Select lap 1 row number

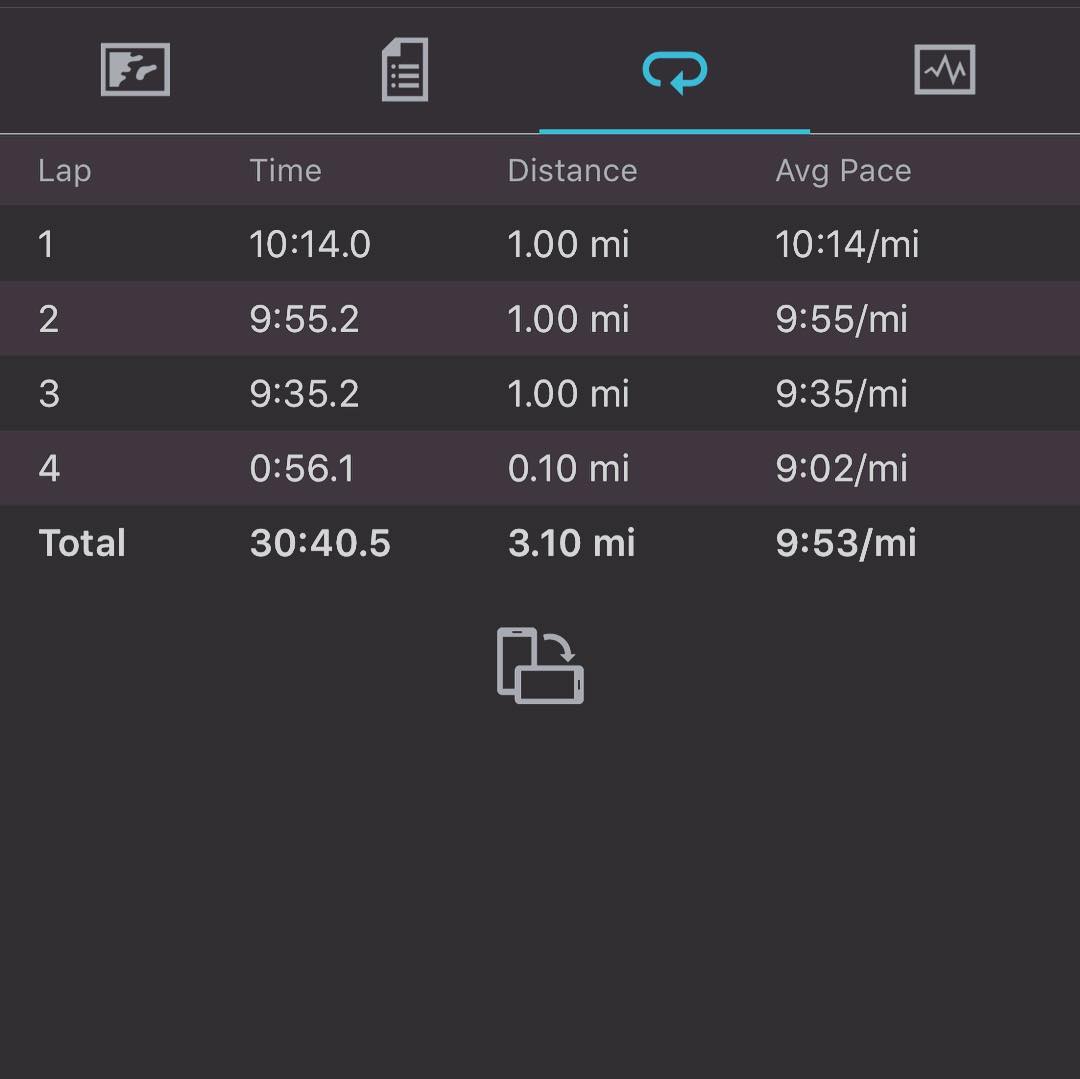pos(46,245)
